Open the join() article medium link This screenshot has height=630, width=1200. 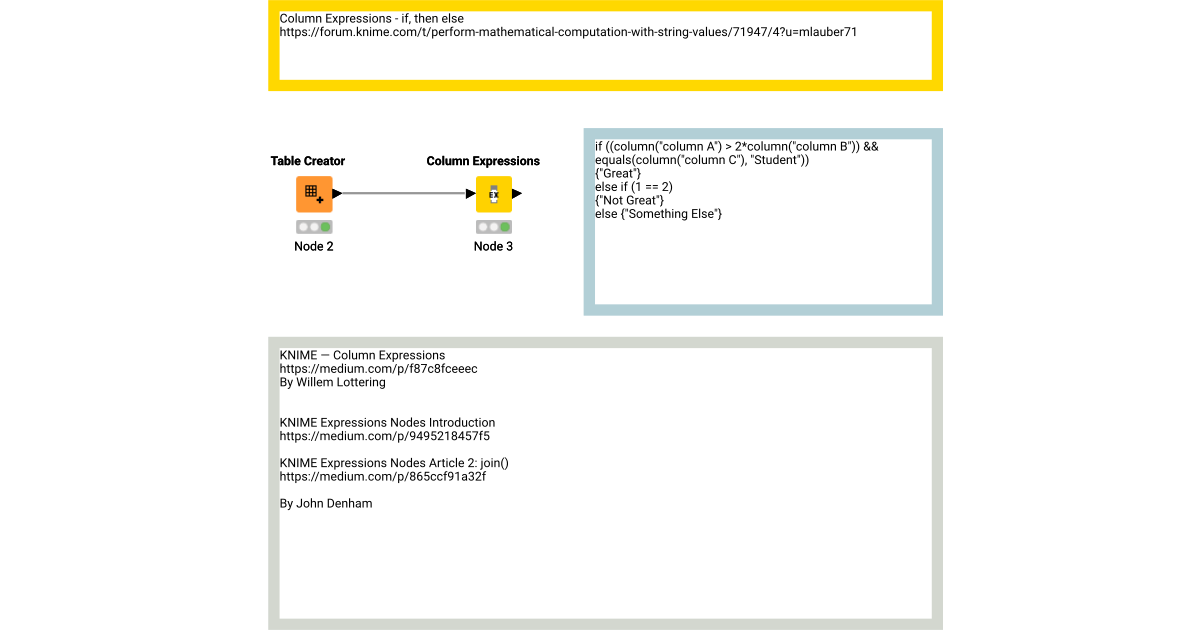[x=382, y=476]
